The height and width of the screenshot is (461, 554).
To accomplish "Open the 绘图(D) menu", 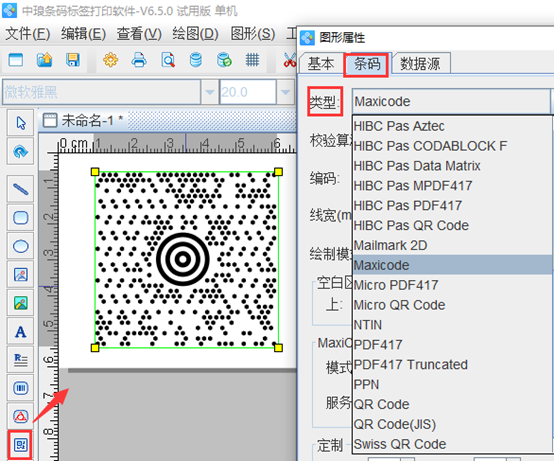I will point(195,34).
